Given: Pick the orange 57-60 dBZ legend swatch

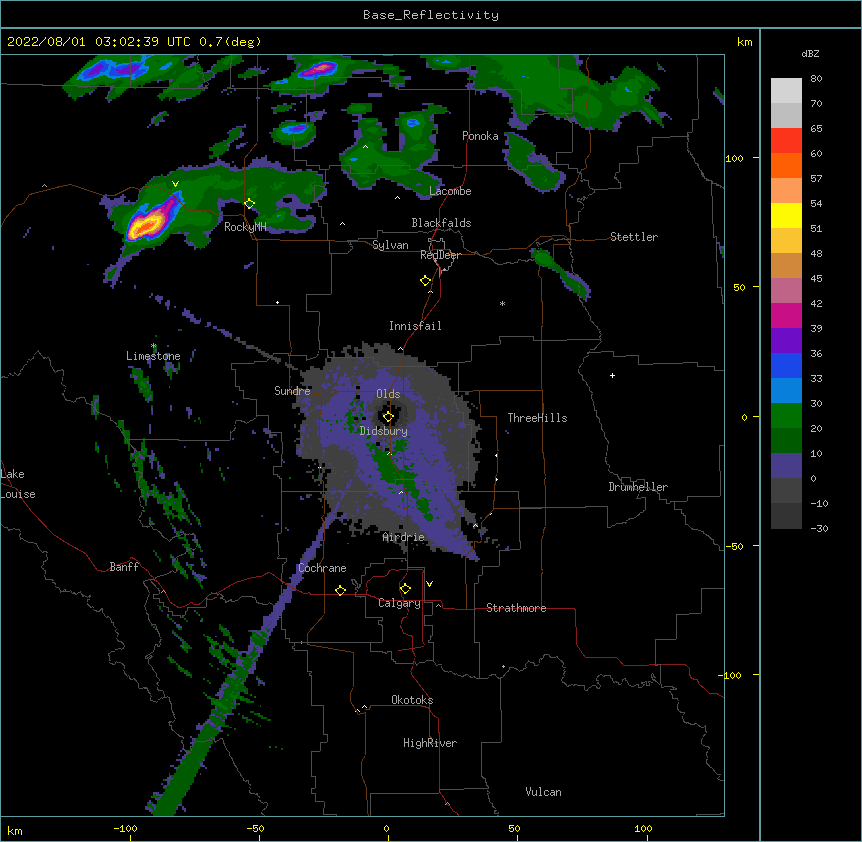Looking at the screenshot, I should click(x=786, y=165).
